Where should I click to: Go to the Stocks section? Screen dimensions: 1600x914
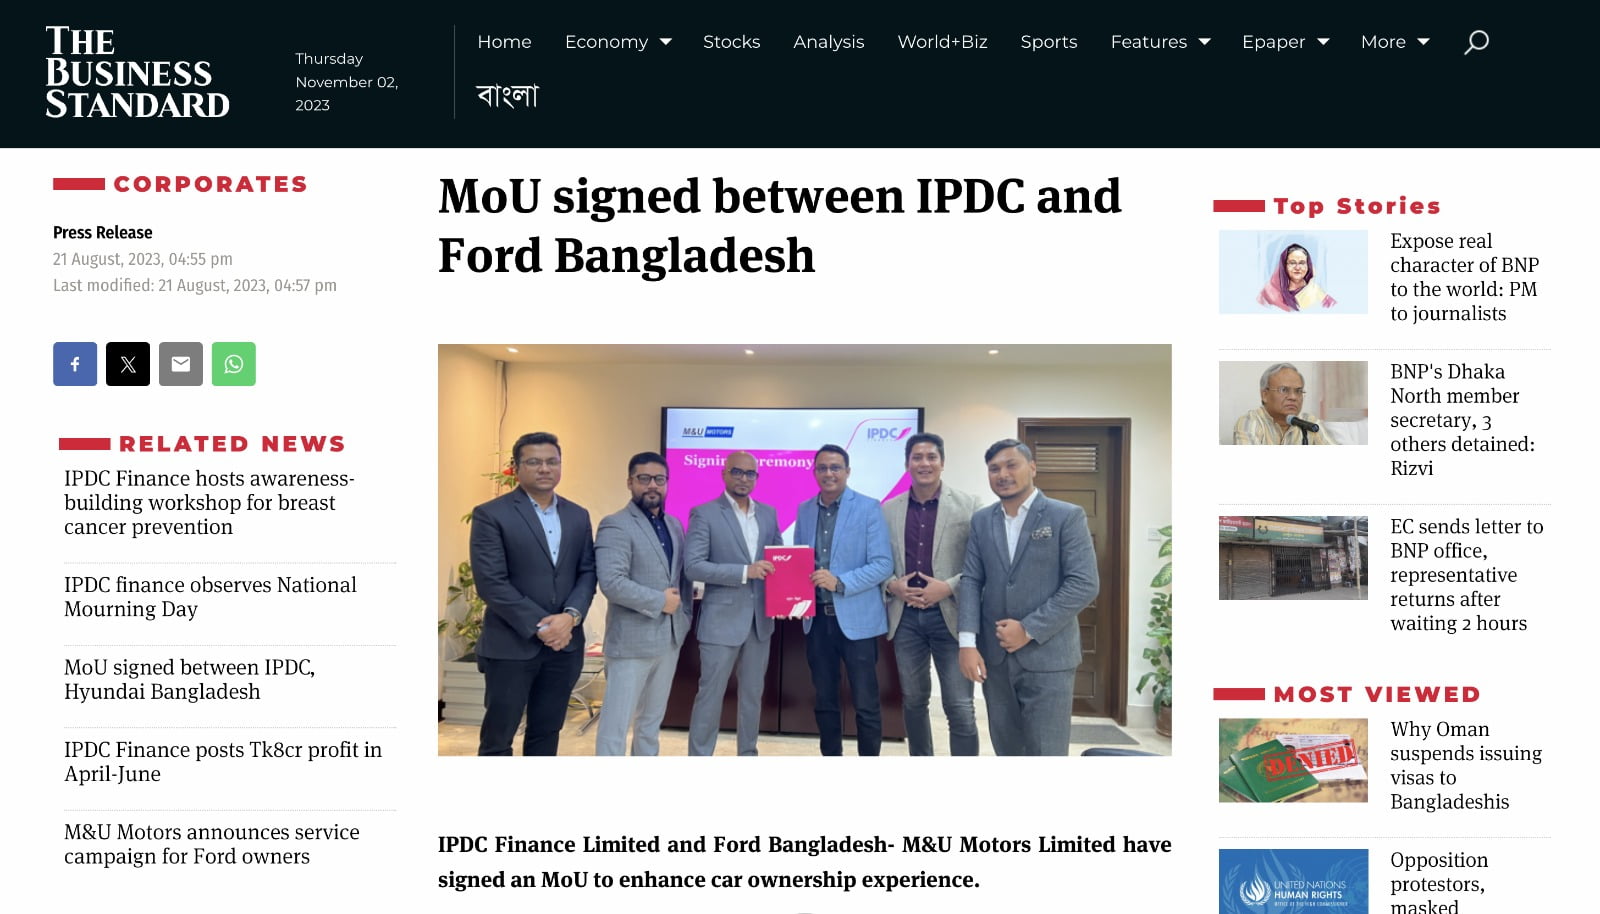[731, 42]
